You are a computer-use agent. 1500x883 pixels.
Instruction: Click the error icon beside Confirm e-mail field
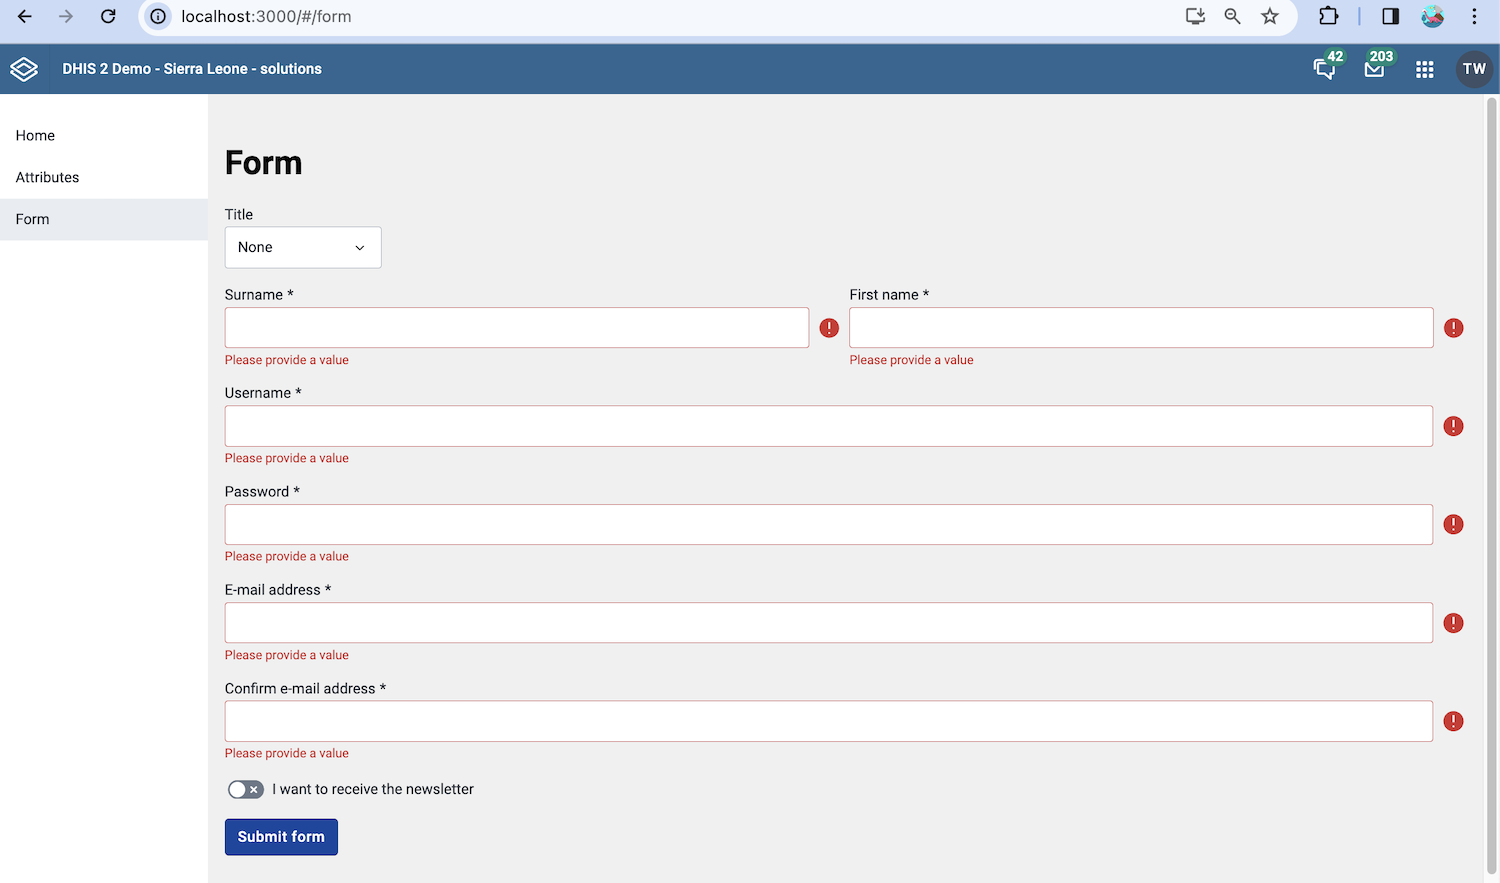tap(1454, 721)
